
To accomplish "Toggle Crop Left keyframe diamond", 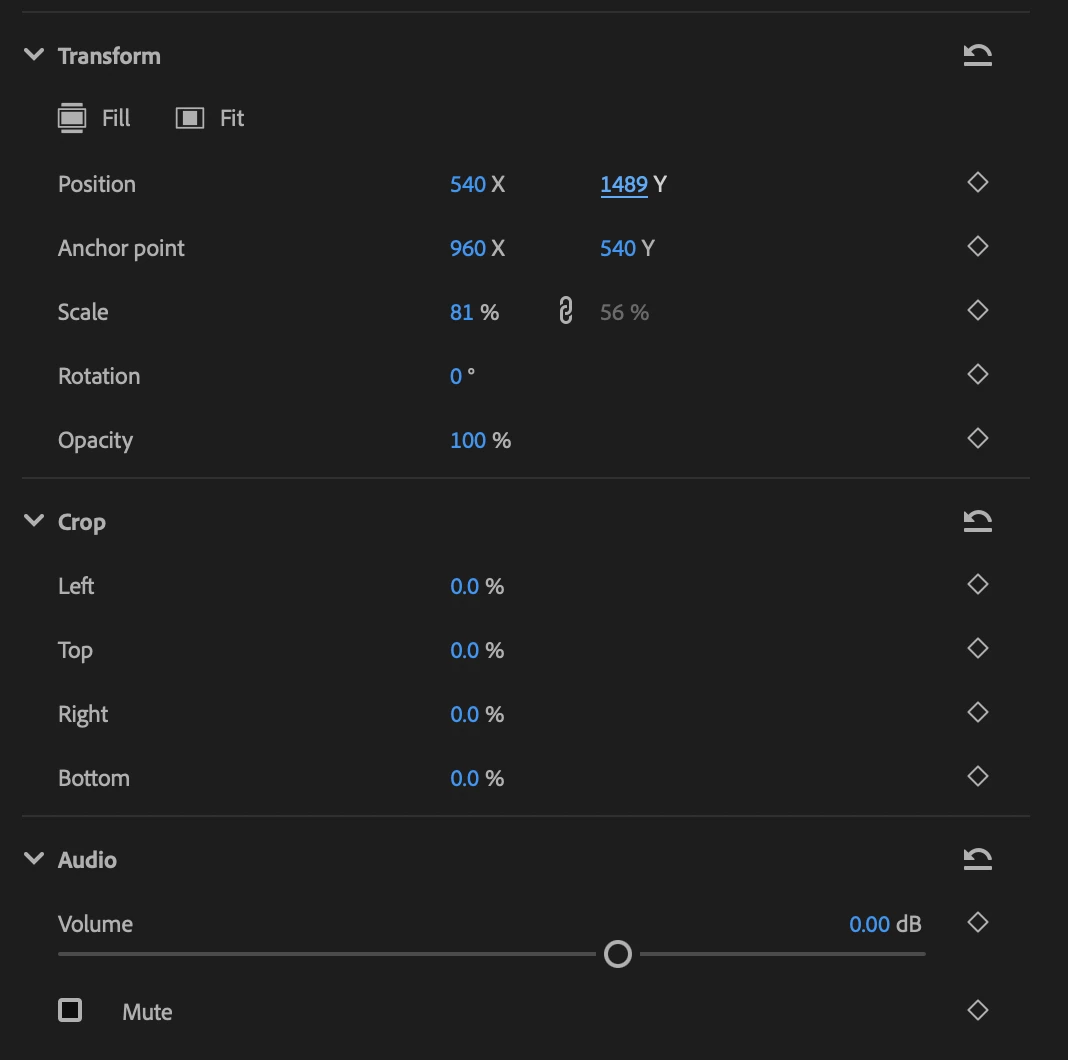I will (977, 584).
